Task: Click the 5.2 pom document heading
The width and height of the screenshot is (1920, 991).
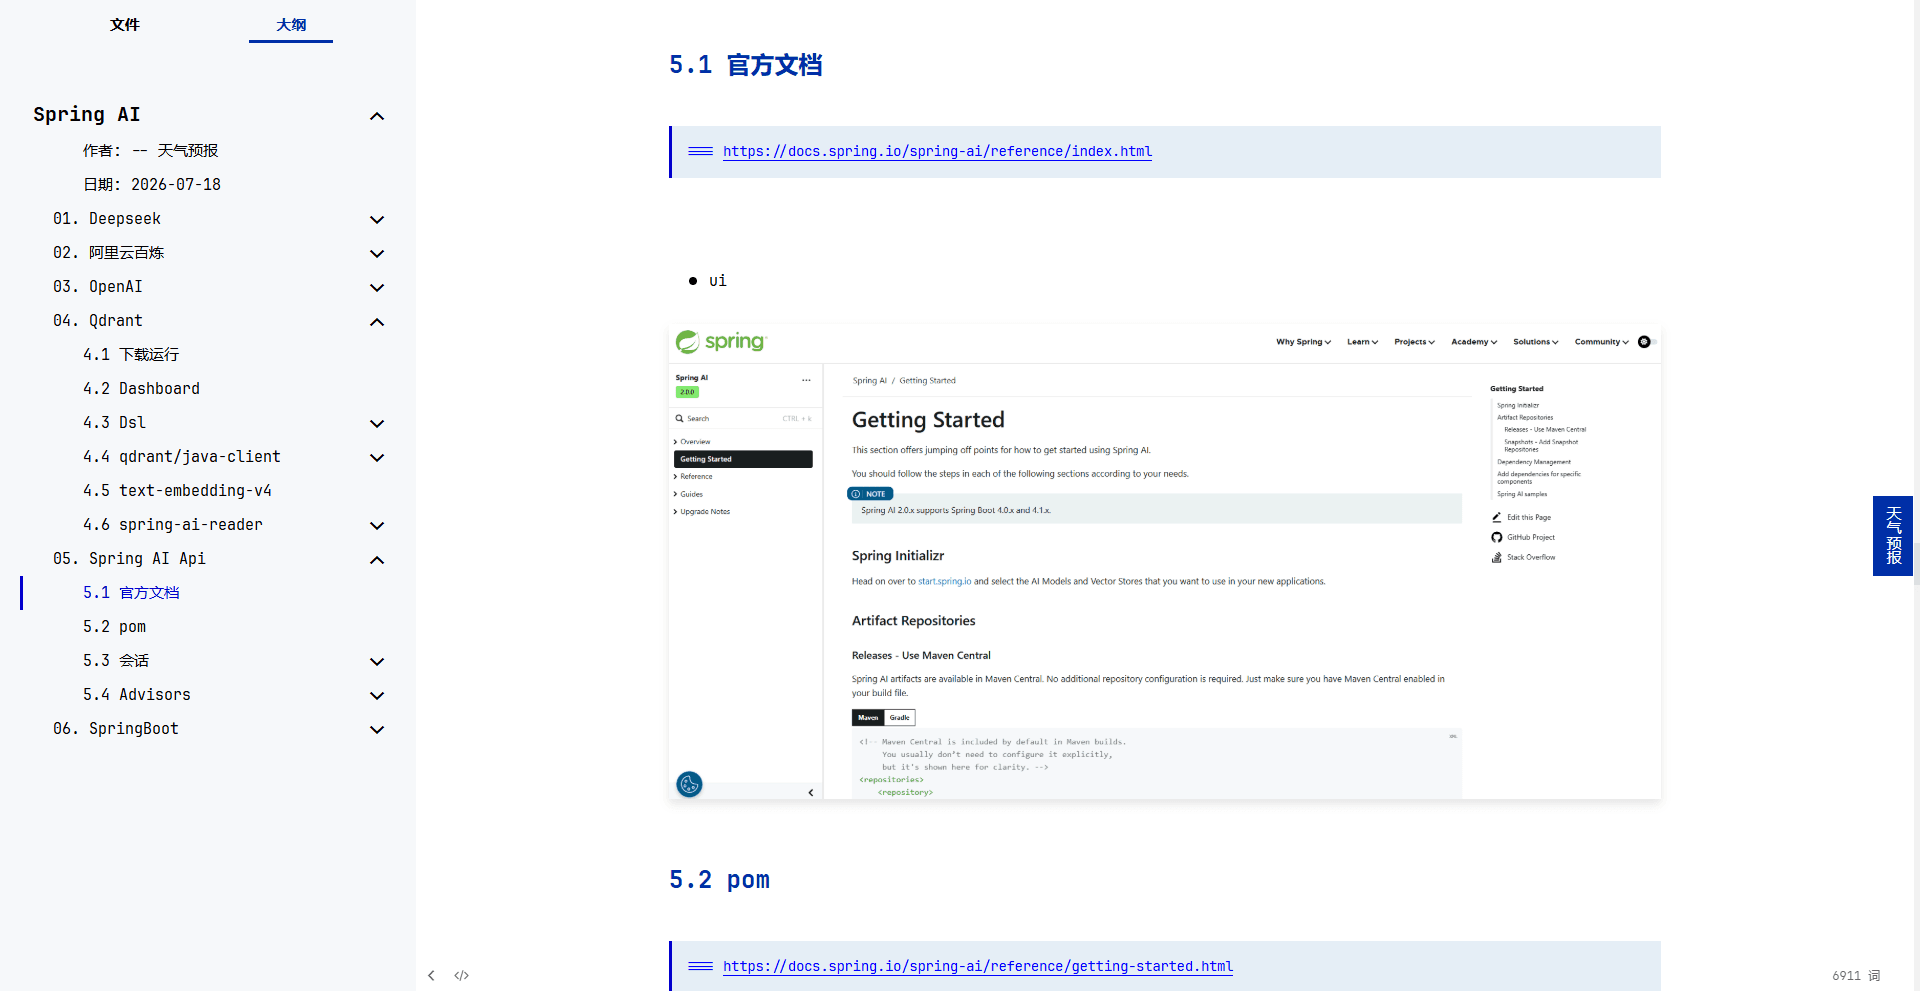Action: tap(719, 880)
